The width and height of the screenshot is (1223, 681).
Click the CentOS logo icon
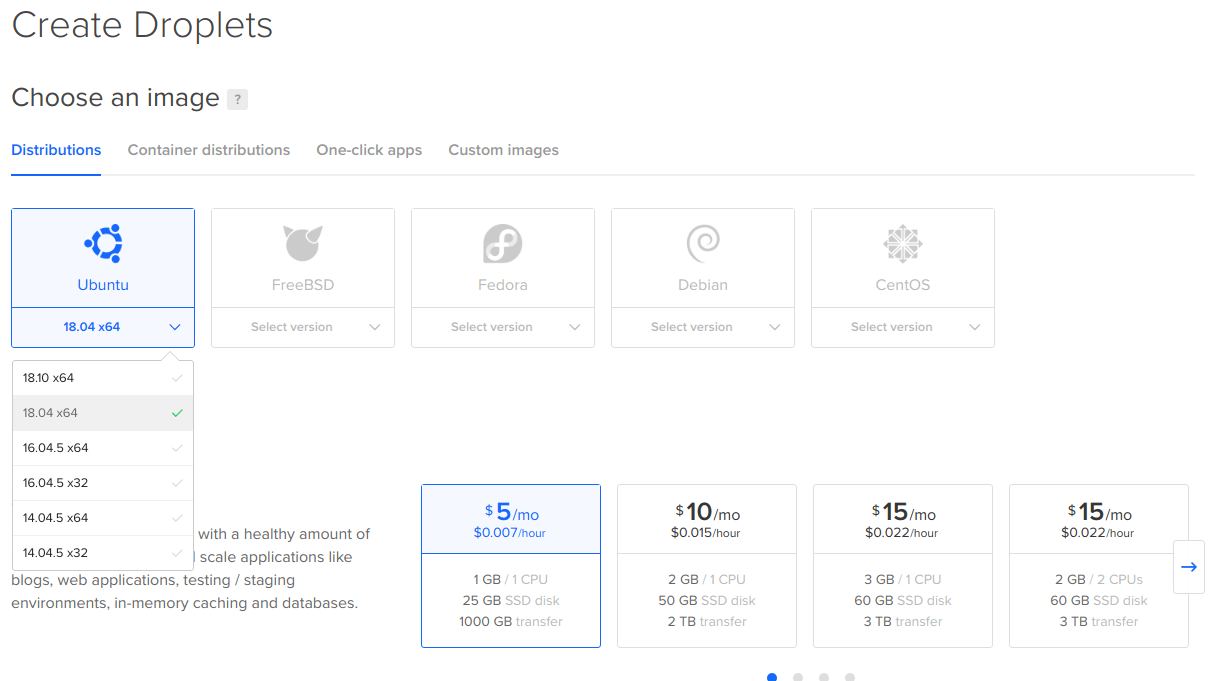click(903, 243)
